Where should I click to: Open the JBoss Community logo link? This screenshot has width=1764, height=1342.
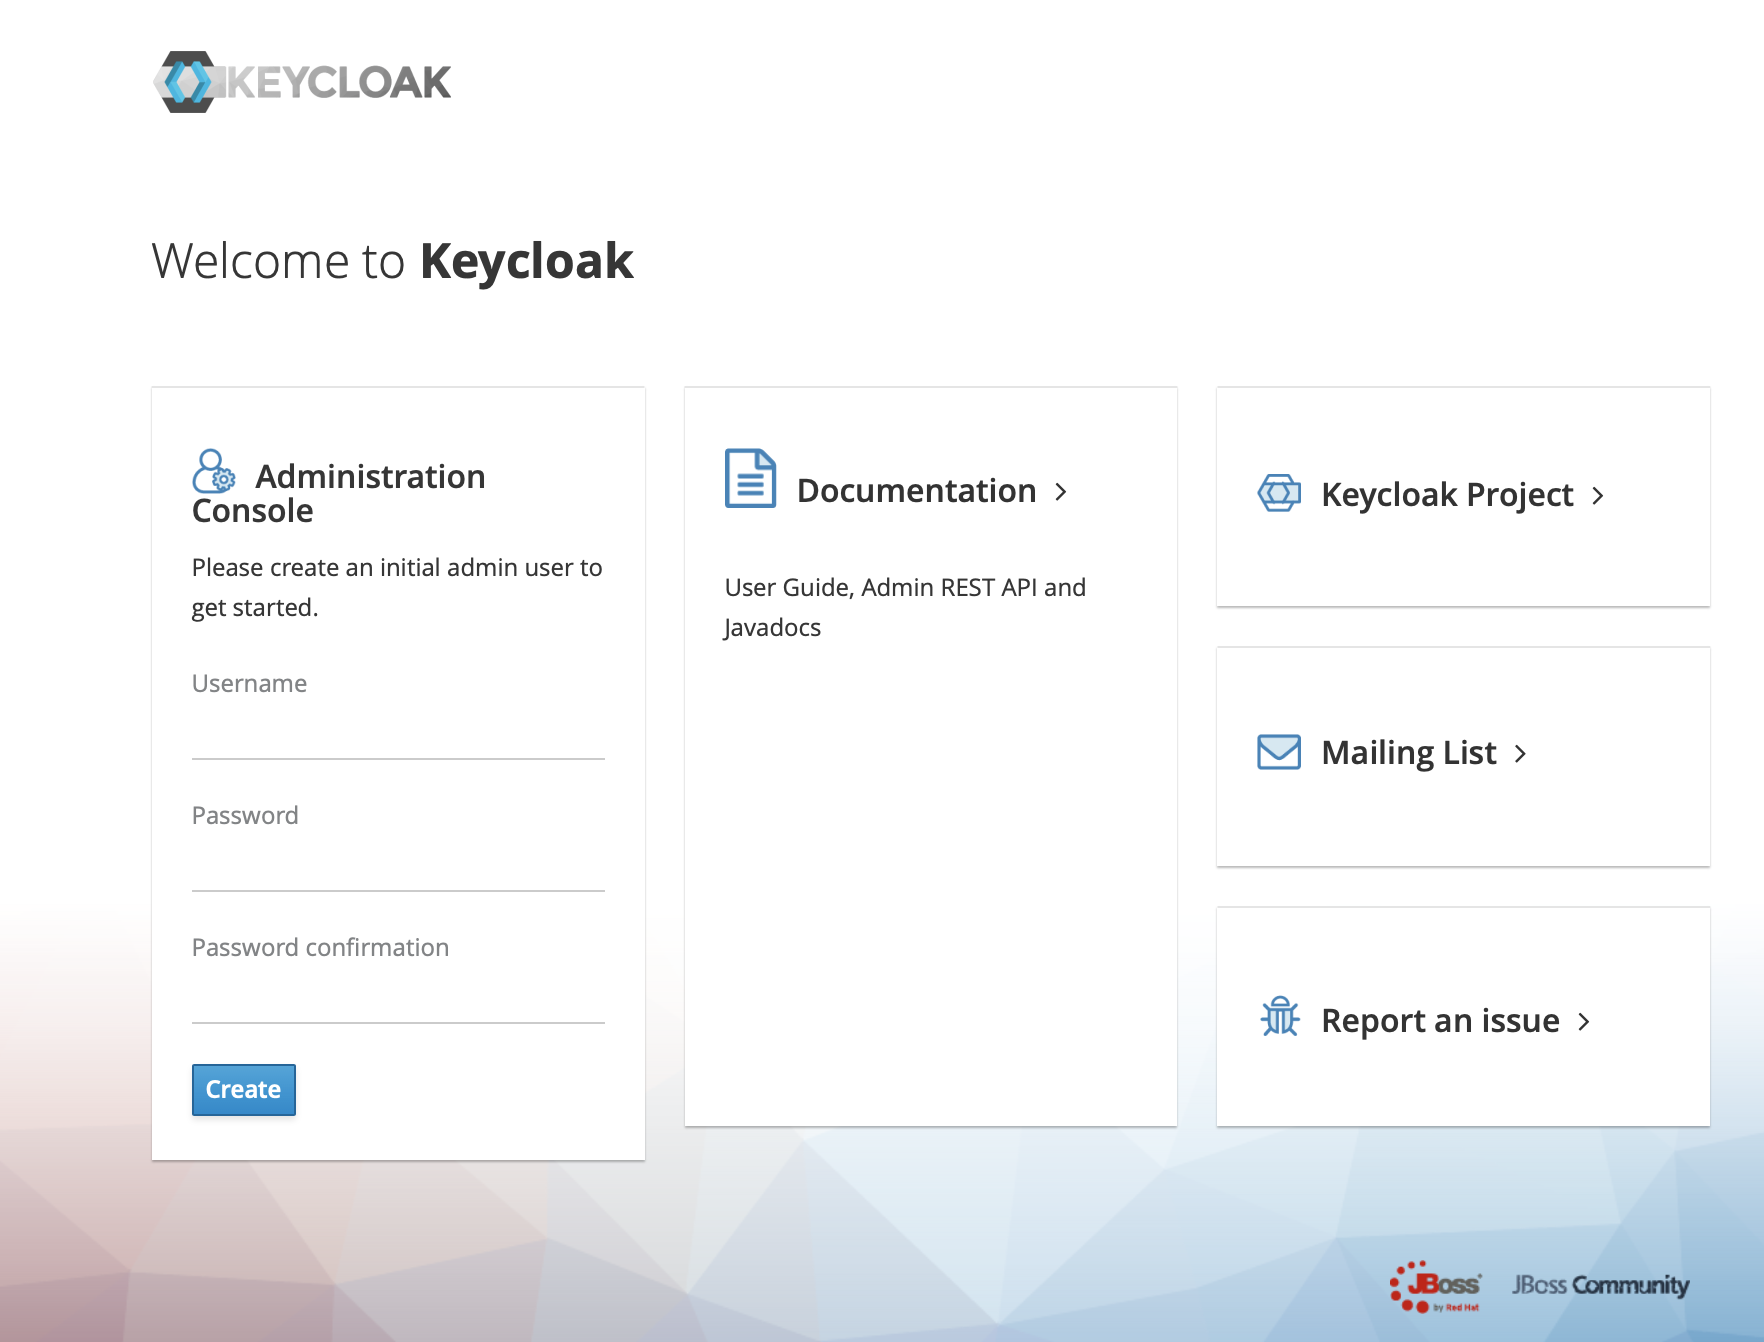[x=1600, y=1285]
